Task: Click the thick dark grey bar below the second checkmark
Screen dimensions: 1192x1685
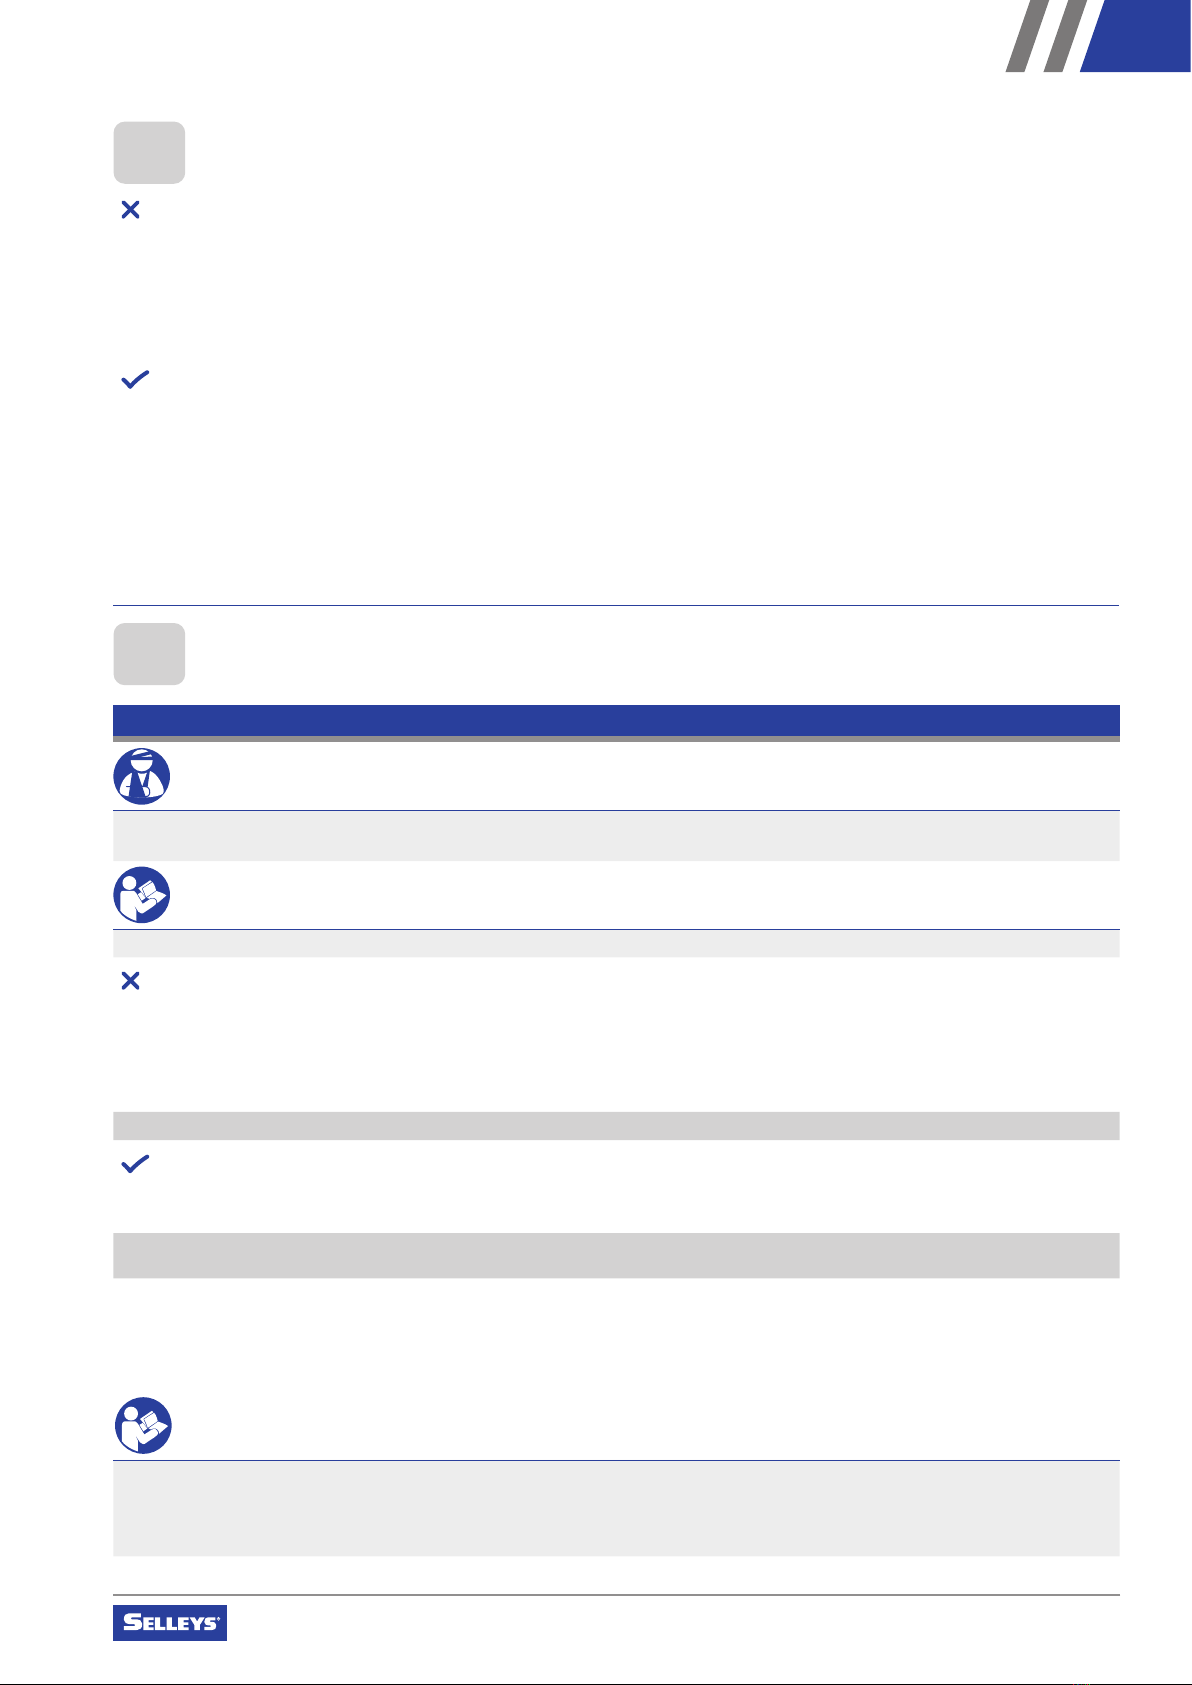Action: 616,1255
